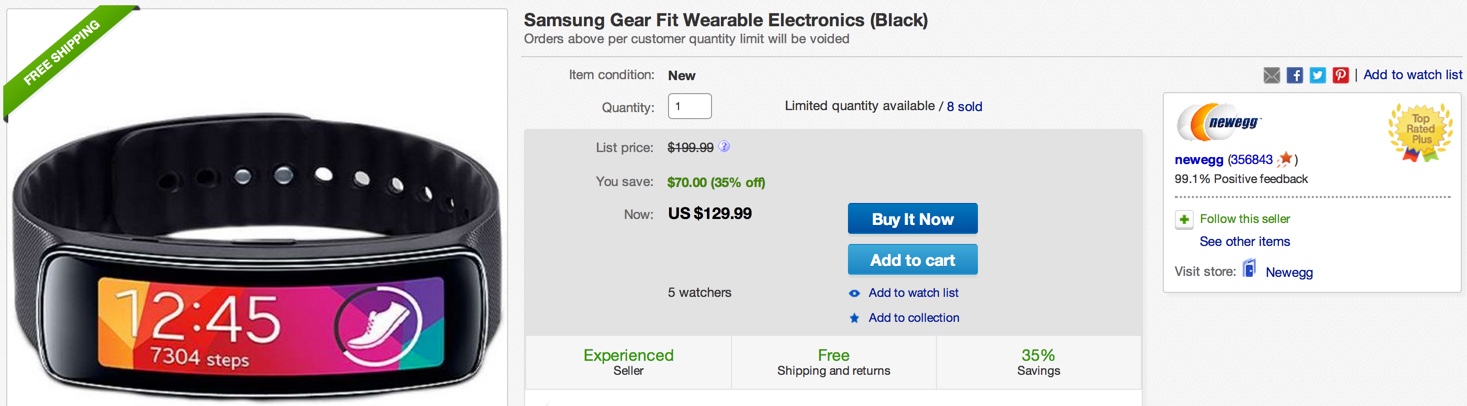The height and width of the screenshot is (406, 1467).
Task: Click the Top Rated Plus badge
Action: point(1420,131)
